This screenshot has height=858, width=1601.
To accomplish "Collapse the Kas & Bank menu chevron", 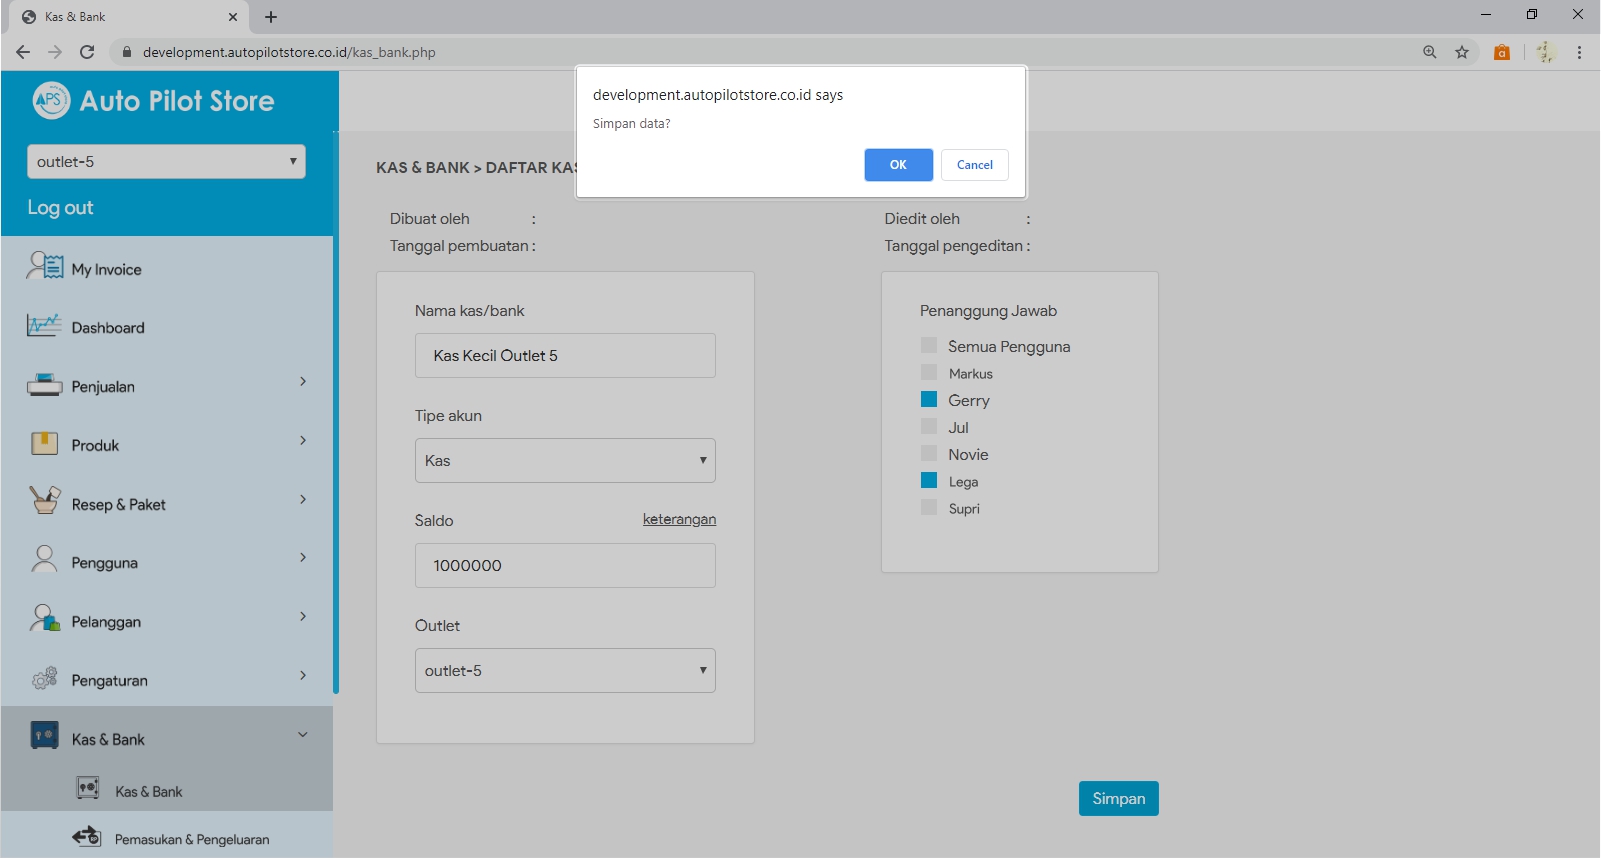I will click(x=302, y=735).
